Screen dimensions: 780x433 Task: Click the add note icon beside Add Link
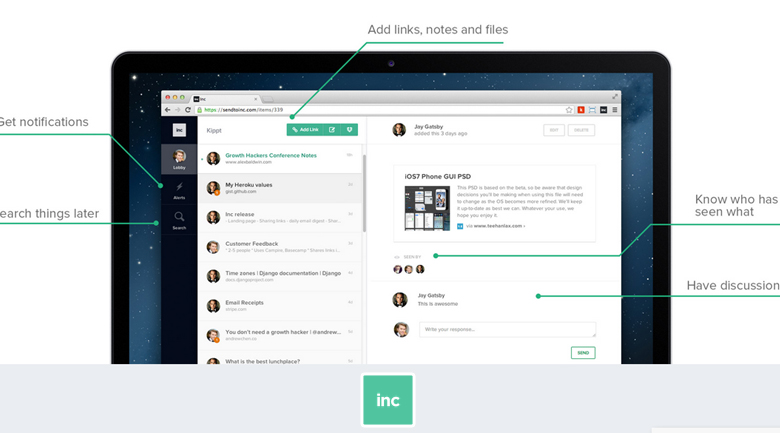coord(332,130)
